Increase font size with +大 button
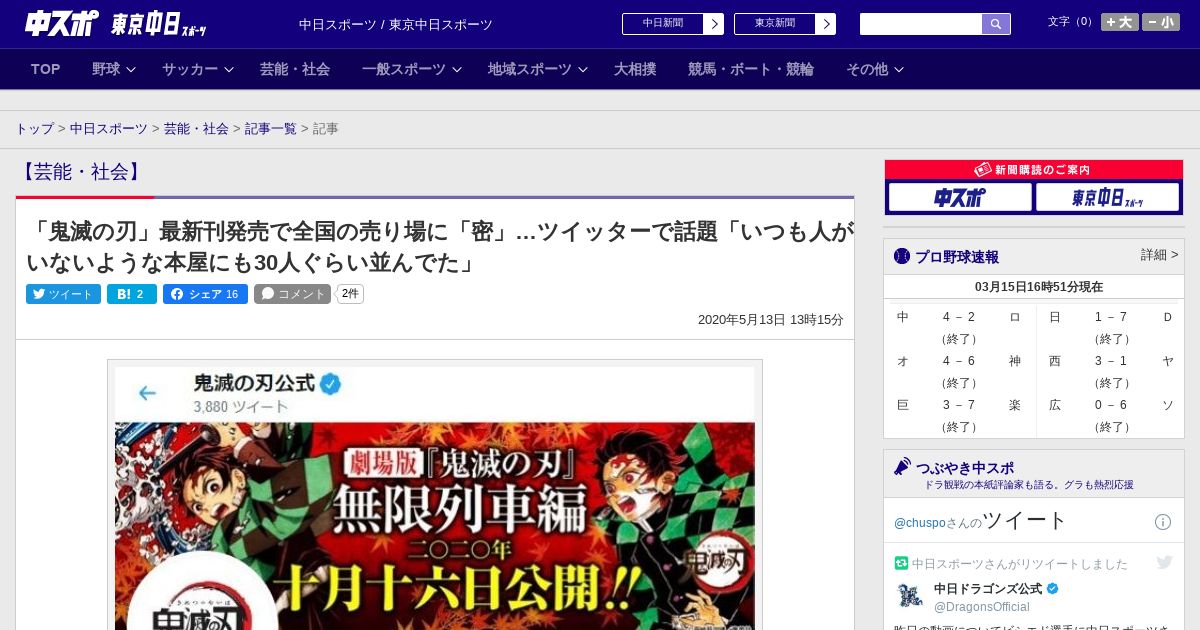The width and height of the screenshot is (1200, 630). click(x=1119, y=22)
